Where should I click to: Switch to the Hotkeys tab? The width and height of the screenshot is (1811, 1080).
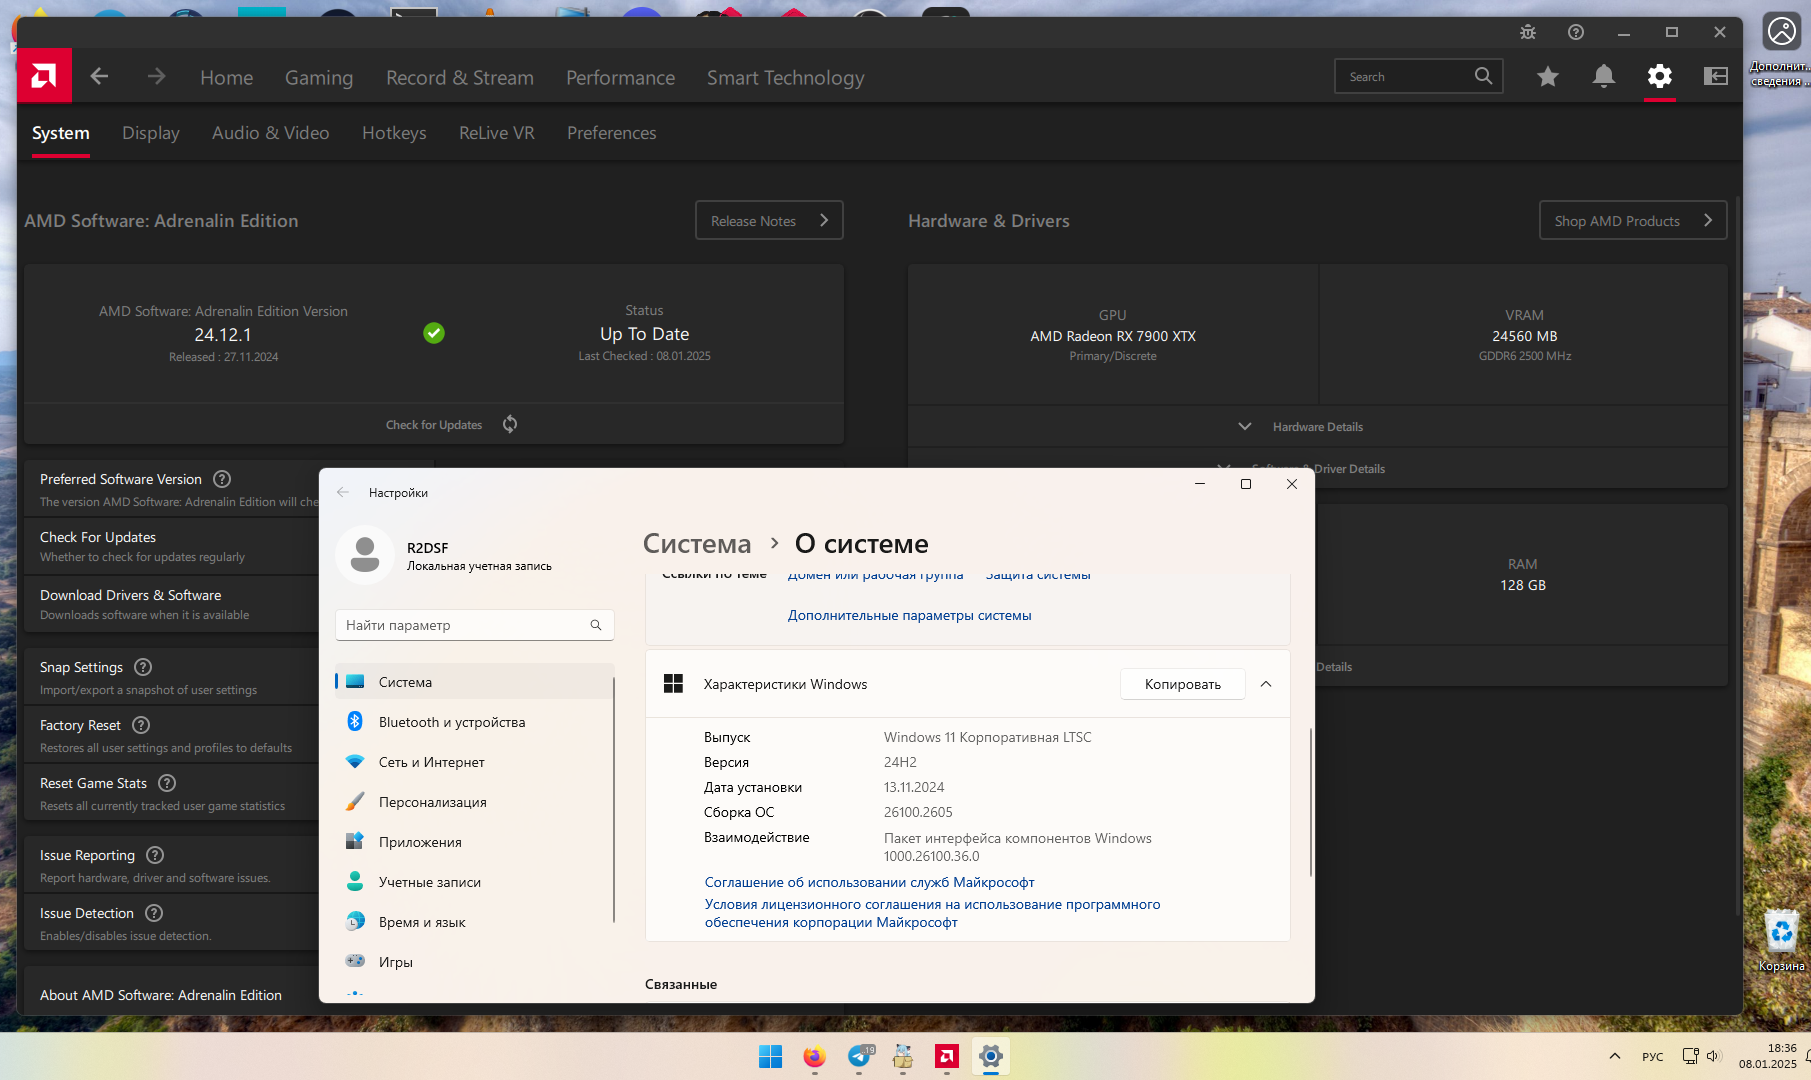(x=394, y=133)
